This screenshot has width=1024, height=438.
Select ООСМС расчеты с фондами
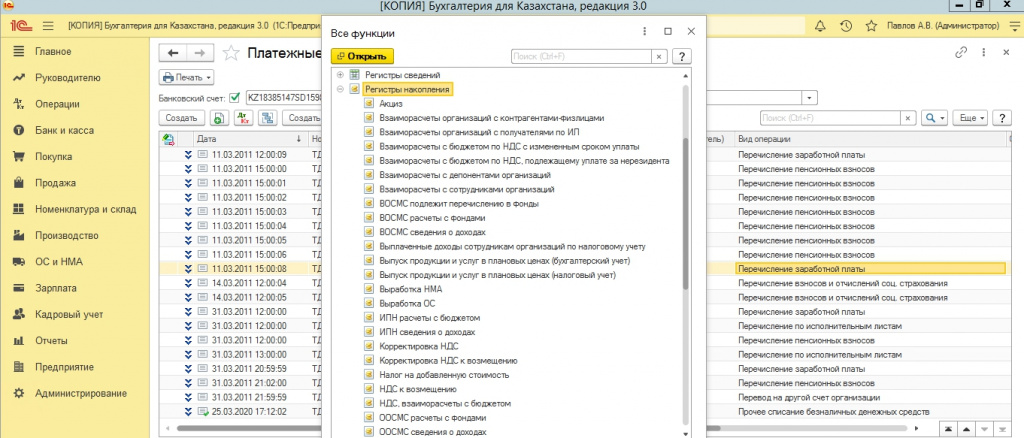click(x=433, y=418)
